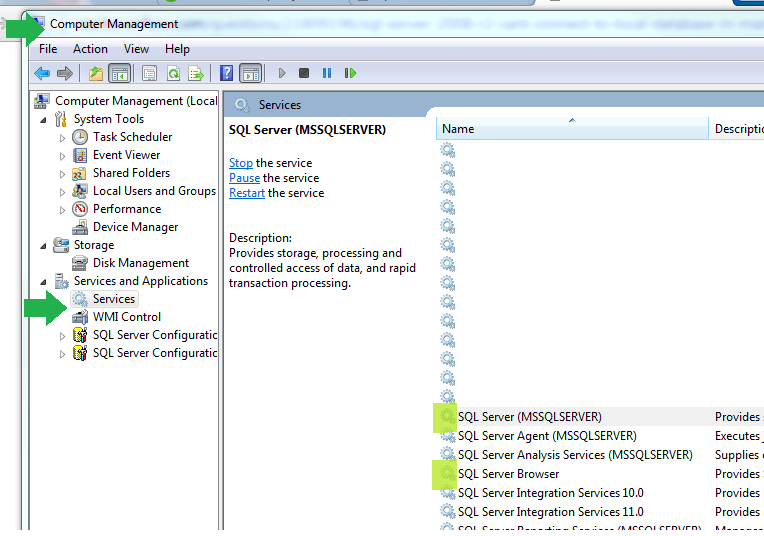
Task: Open Help via blue question-mark icon
Action: point(227,73)
